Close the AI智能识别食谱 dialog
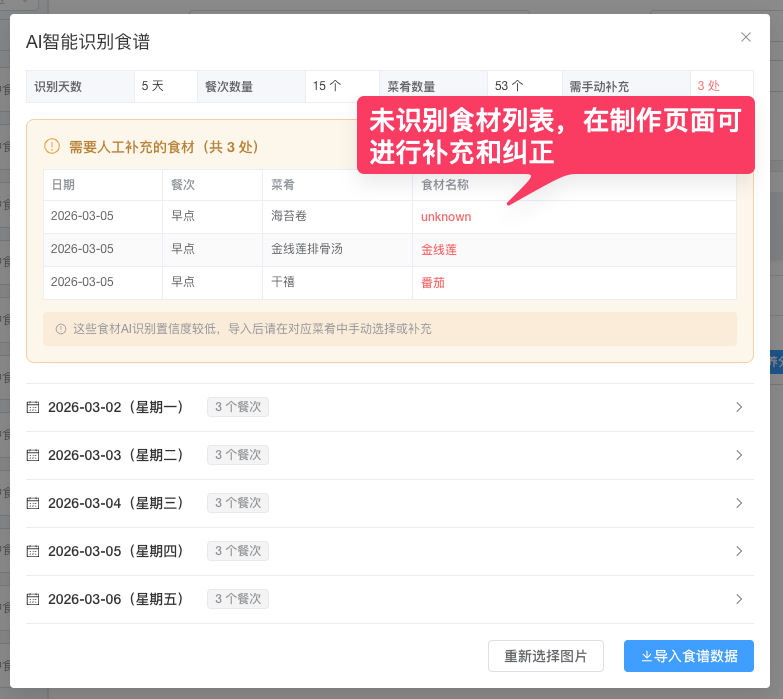This screenshot has height=699, width=783. [x=746, y=37]
